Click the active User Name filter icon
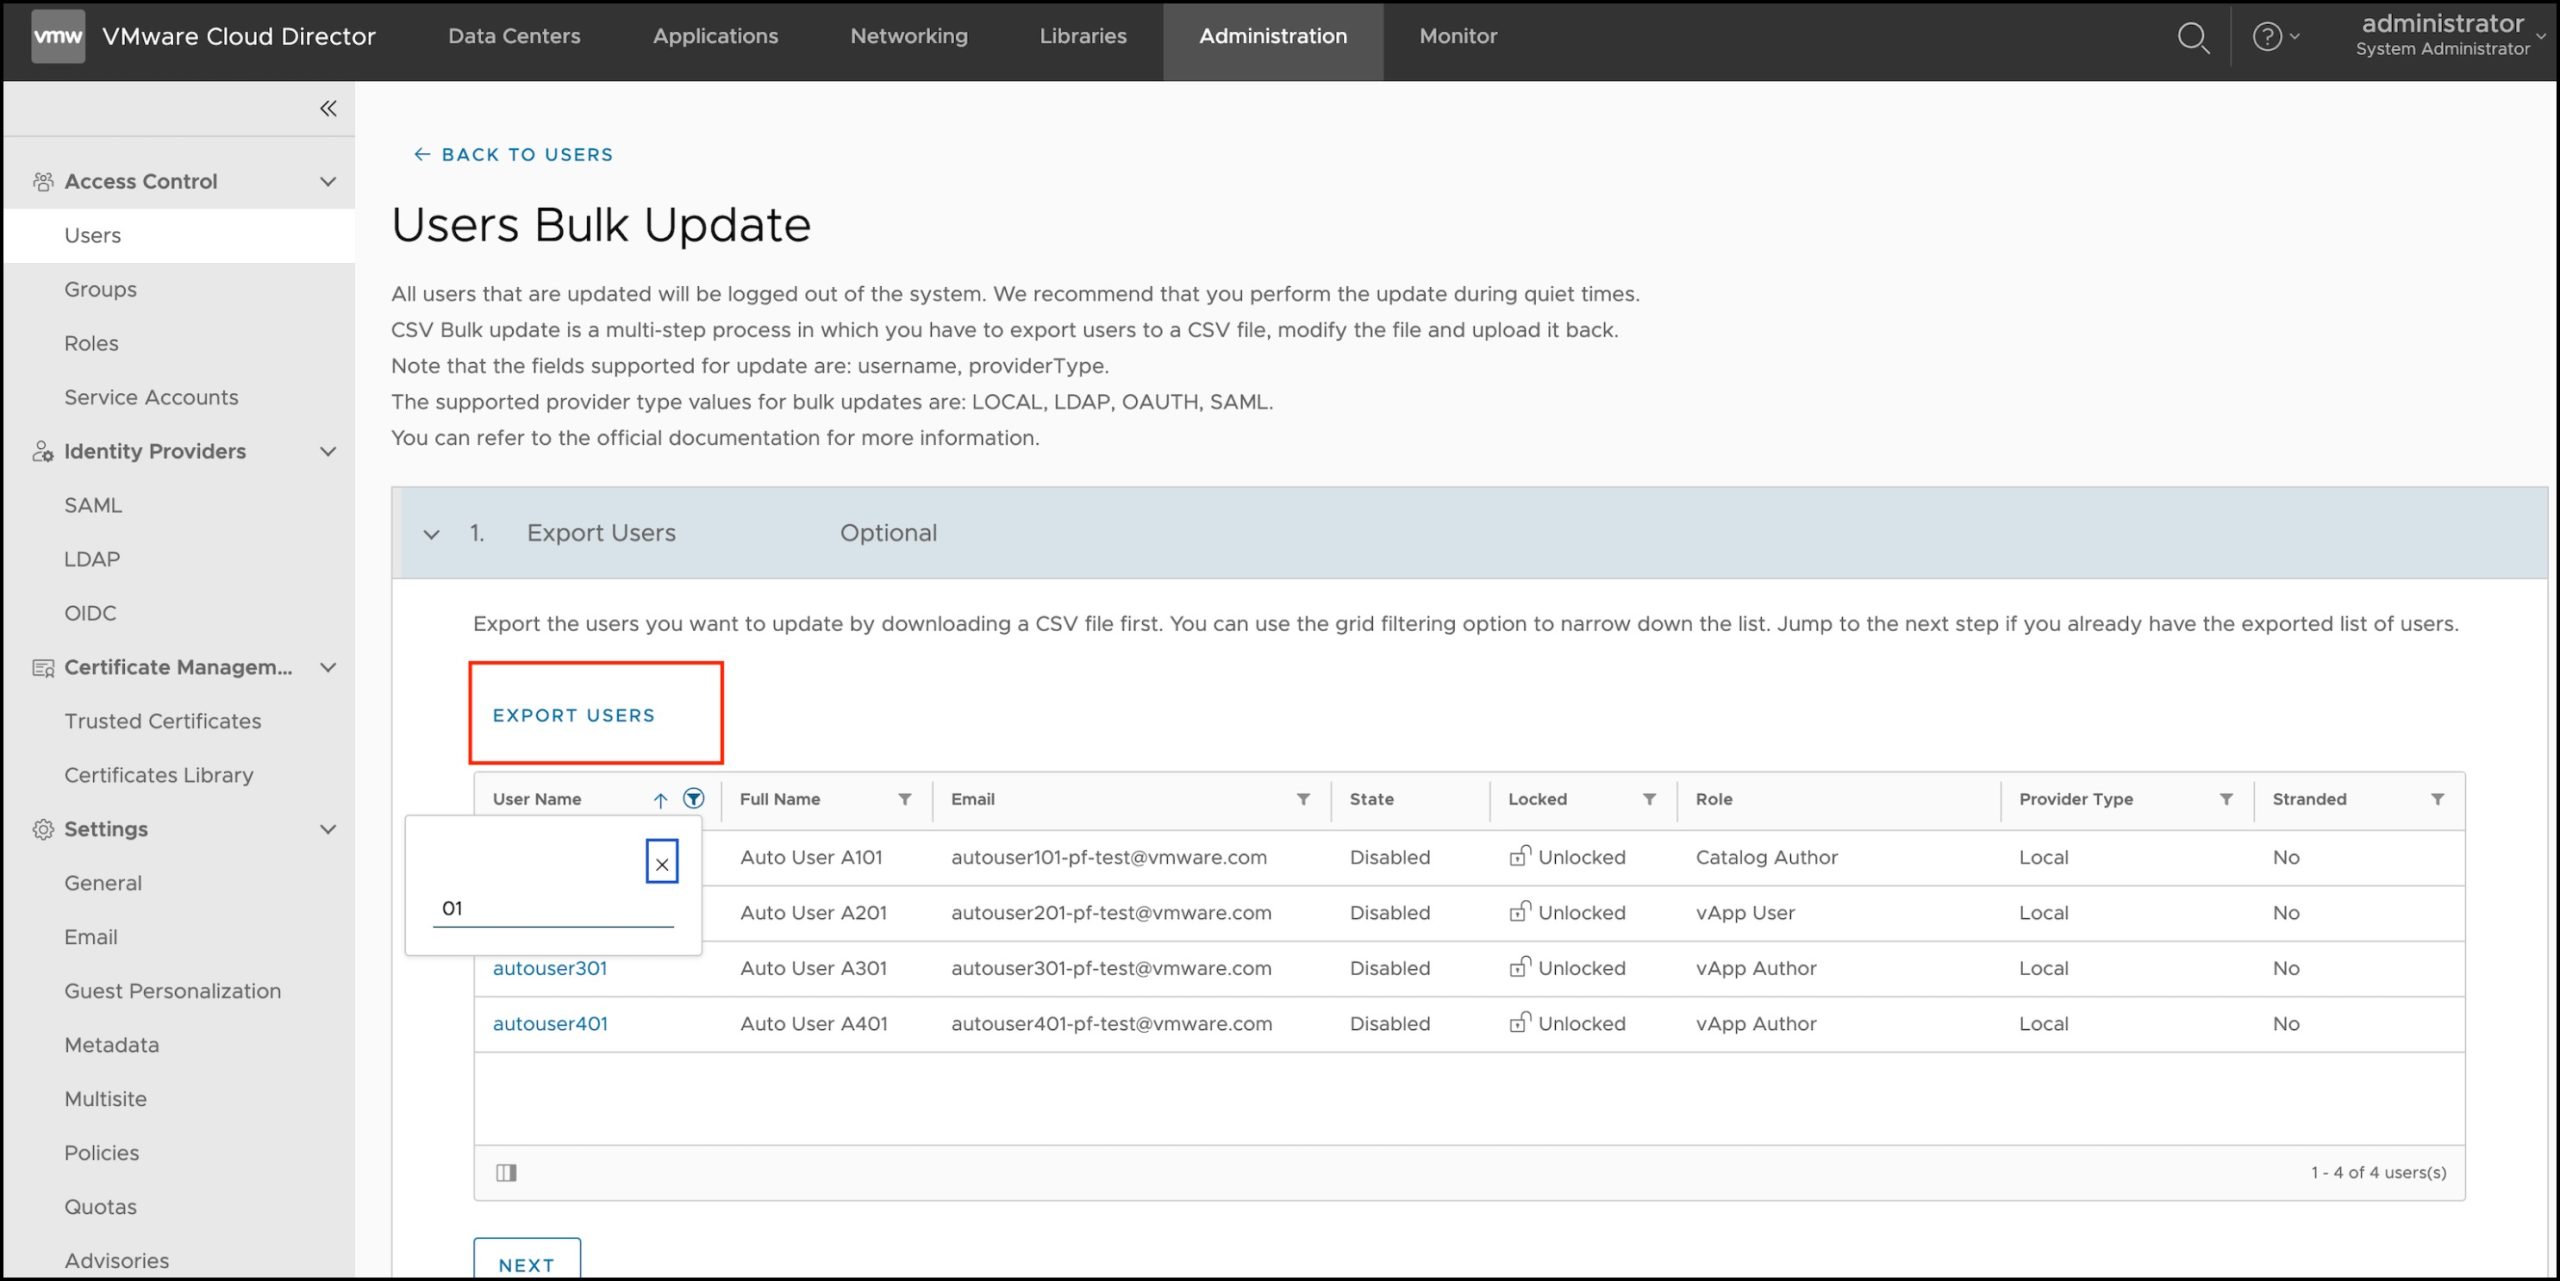The width and height of the screenshot is (2560, 1281). coord(693,798)
